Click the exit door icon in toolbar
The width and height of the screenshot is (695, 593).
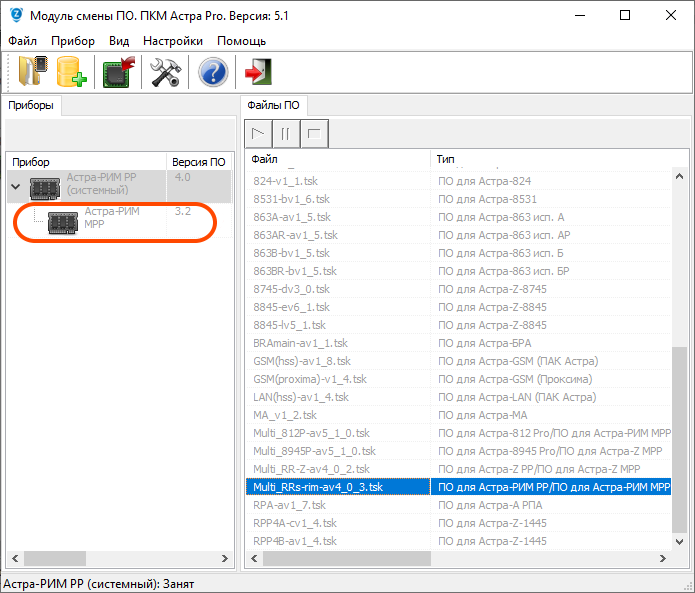point(258,73)
